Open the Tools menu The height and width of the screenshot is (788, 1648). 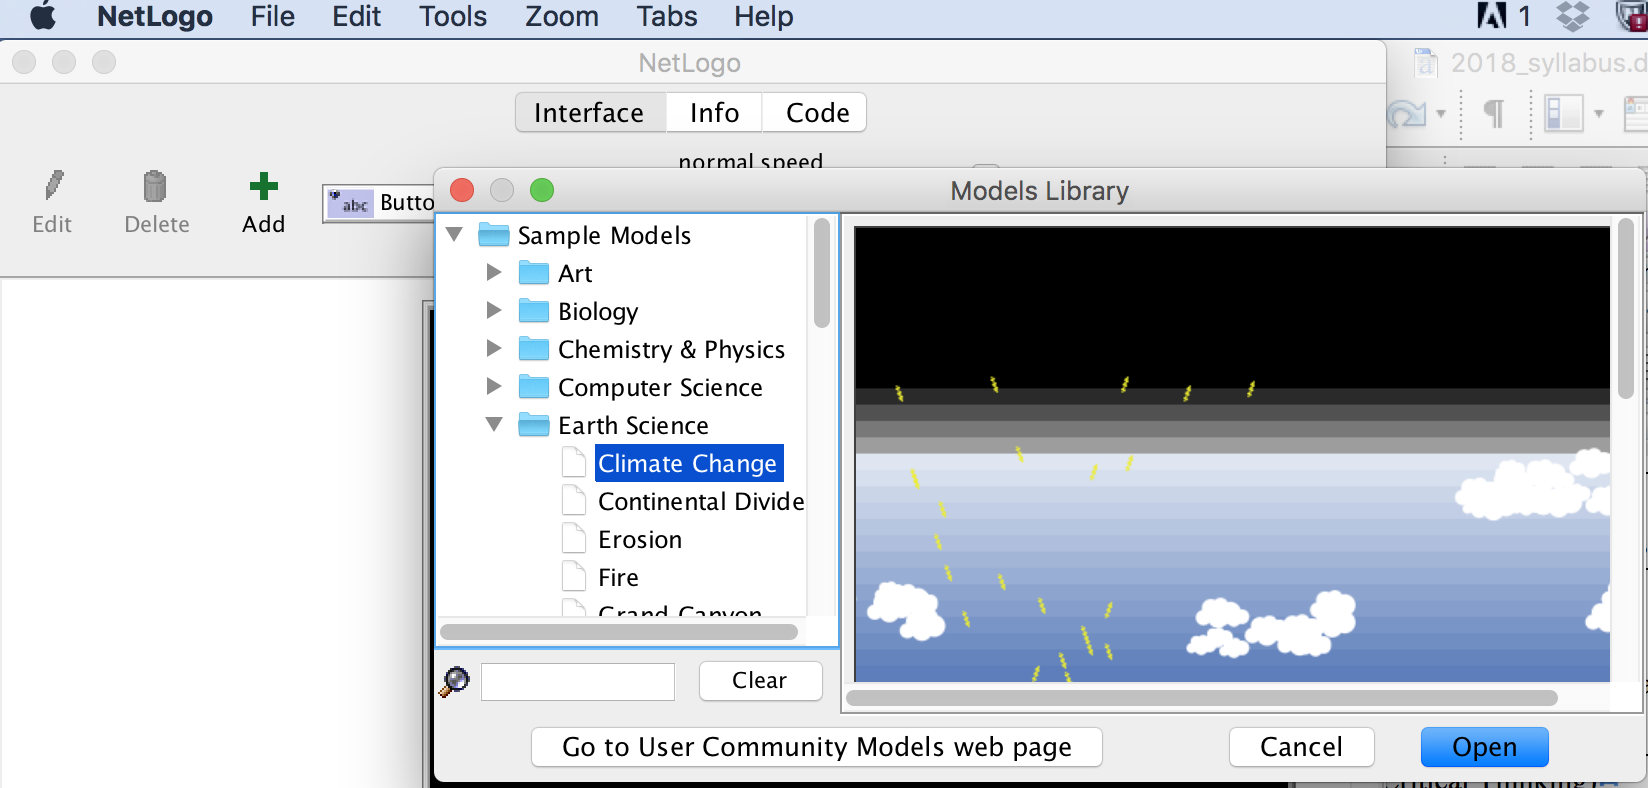coord(453,16)
